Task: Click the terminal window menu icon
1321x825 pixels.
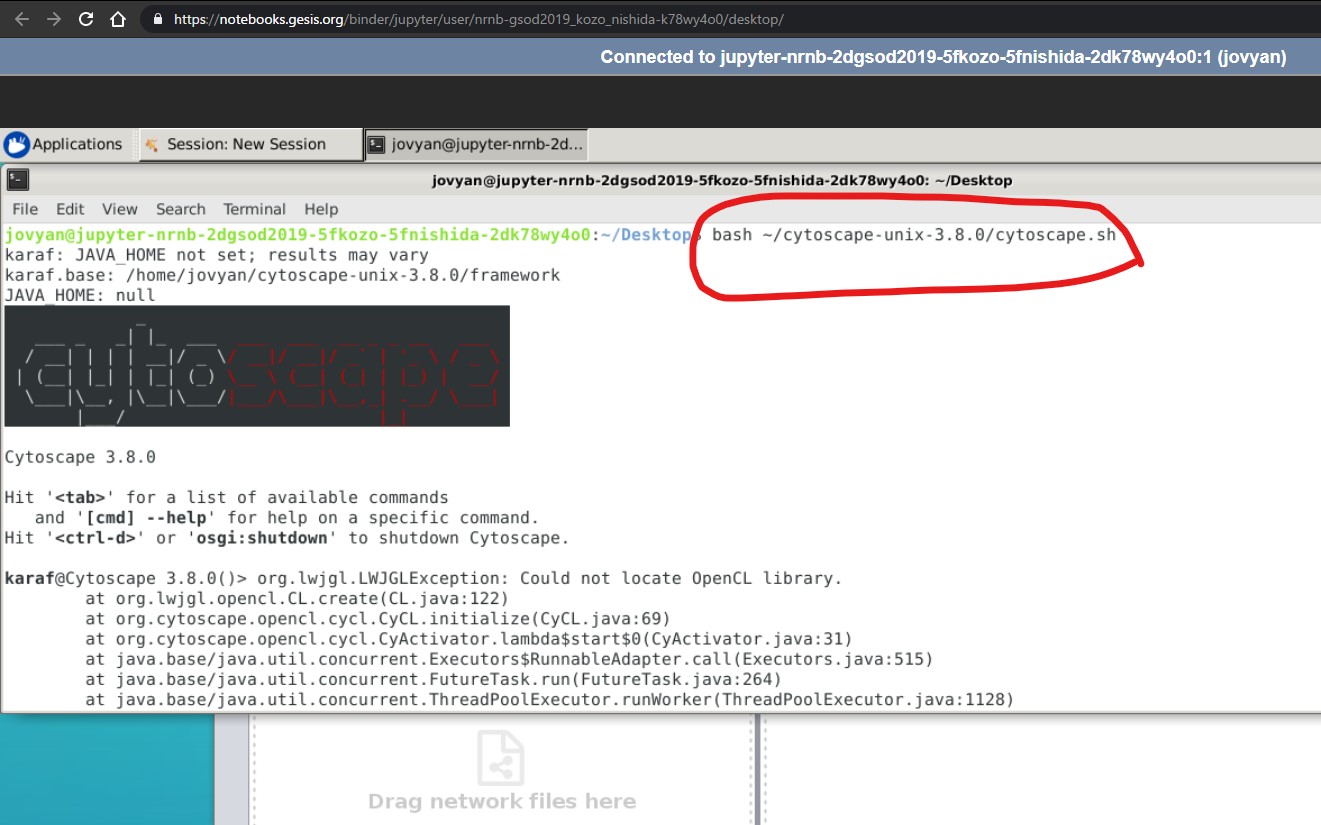Action: tap(17, 180)
